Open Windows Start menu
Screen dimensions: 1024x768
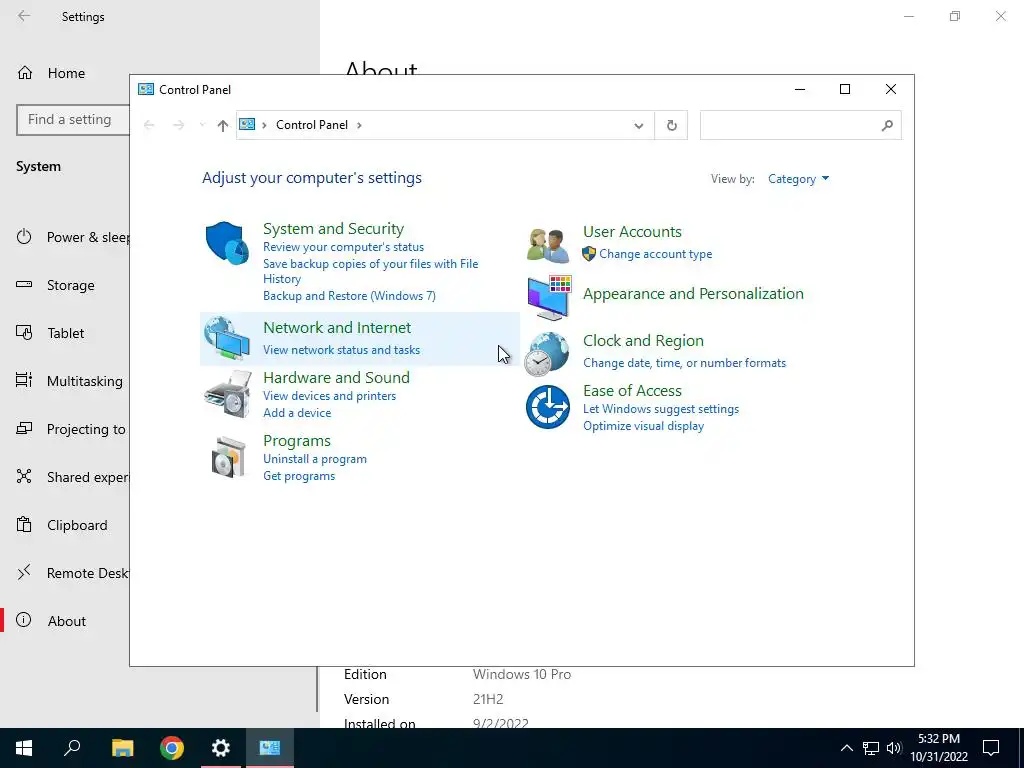click(x=24, y=748)
